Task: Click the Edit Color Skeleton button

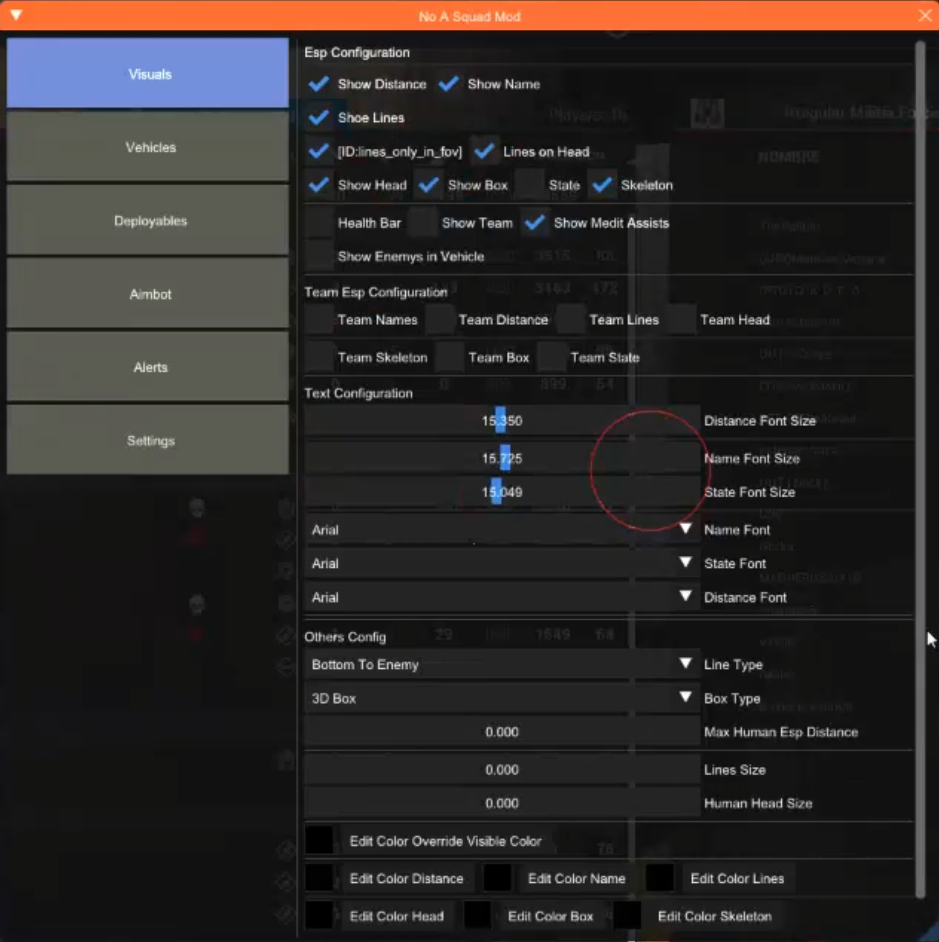Action: pyautogui.click(x=714, y=916)
